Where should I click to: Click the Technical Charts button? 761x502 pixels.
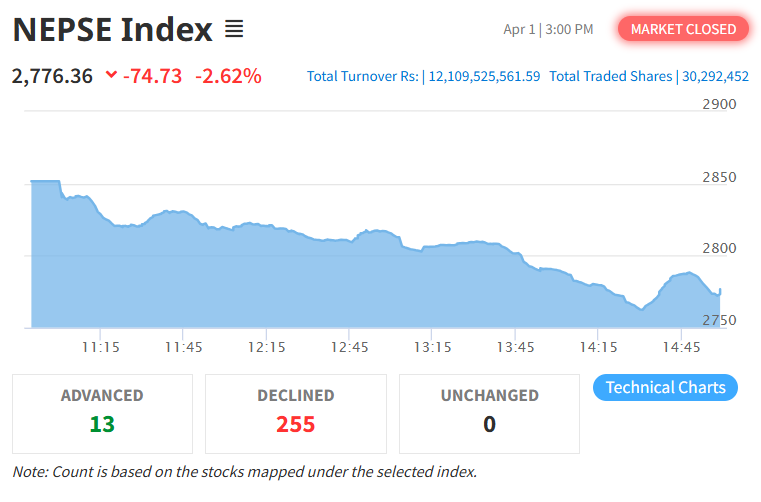click(x=665, y=387)
